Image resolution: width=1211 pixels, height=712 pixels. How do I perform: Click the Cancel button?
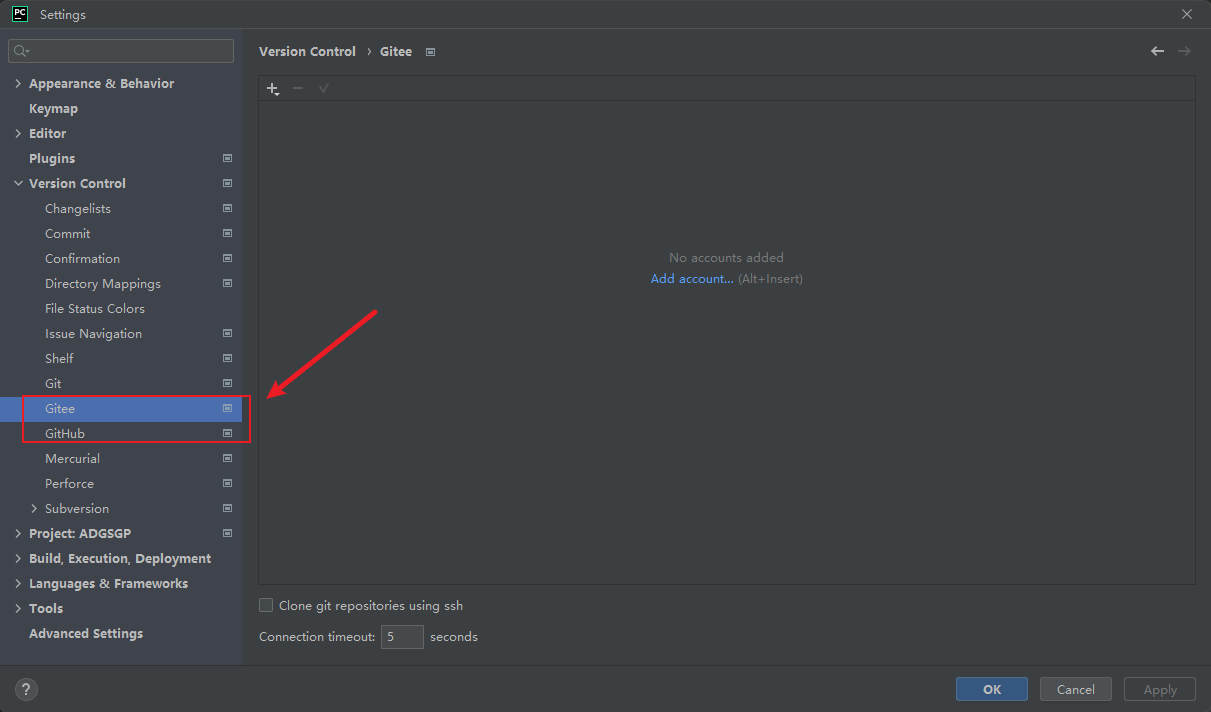pos(1076,689)
